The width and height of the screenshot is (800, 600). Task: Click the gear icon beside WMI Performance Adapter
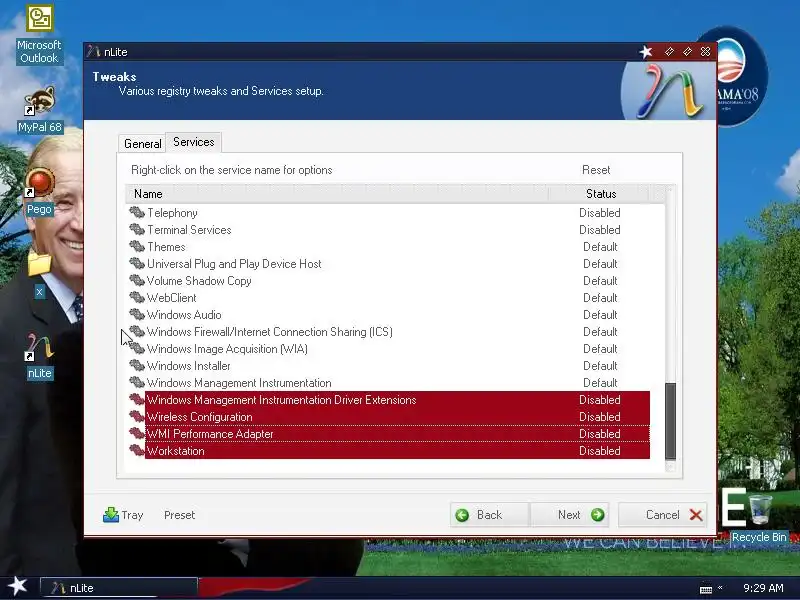[x=137, y=433]
